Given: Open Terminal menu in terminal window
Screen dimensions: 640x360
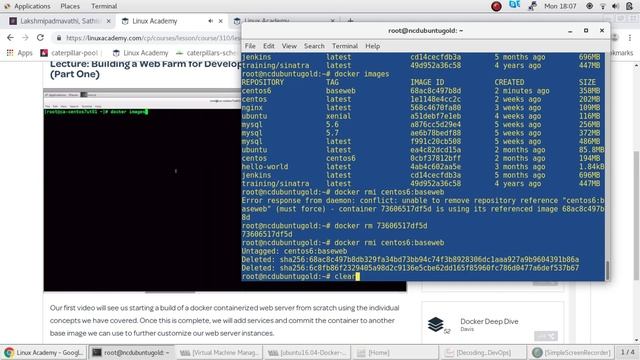Looking at the screenshot, I should [x=344, y=46].
